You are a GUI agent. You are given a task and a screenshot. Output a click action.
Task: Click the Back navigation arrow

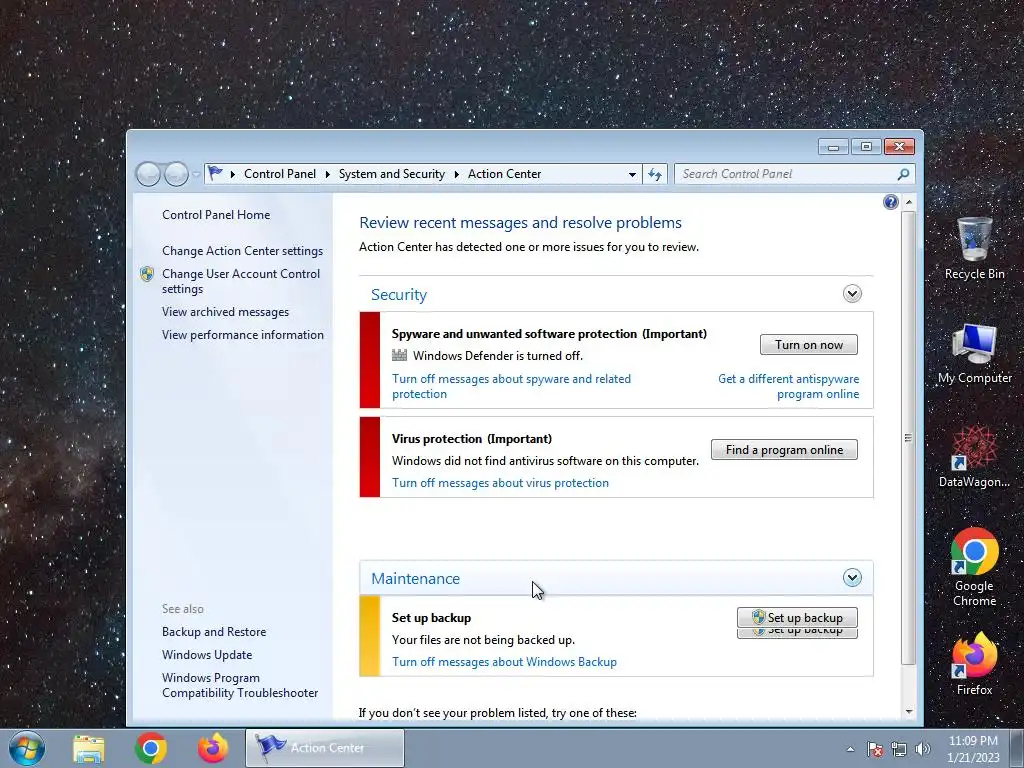[149, 174]
